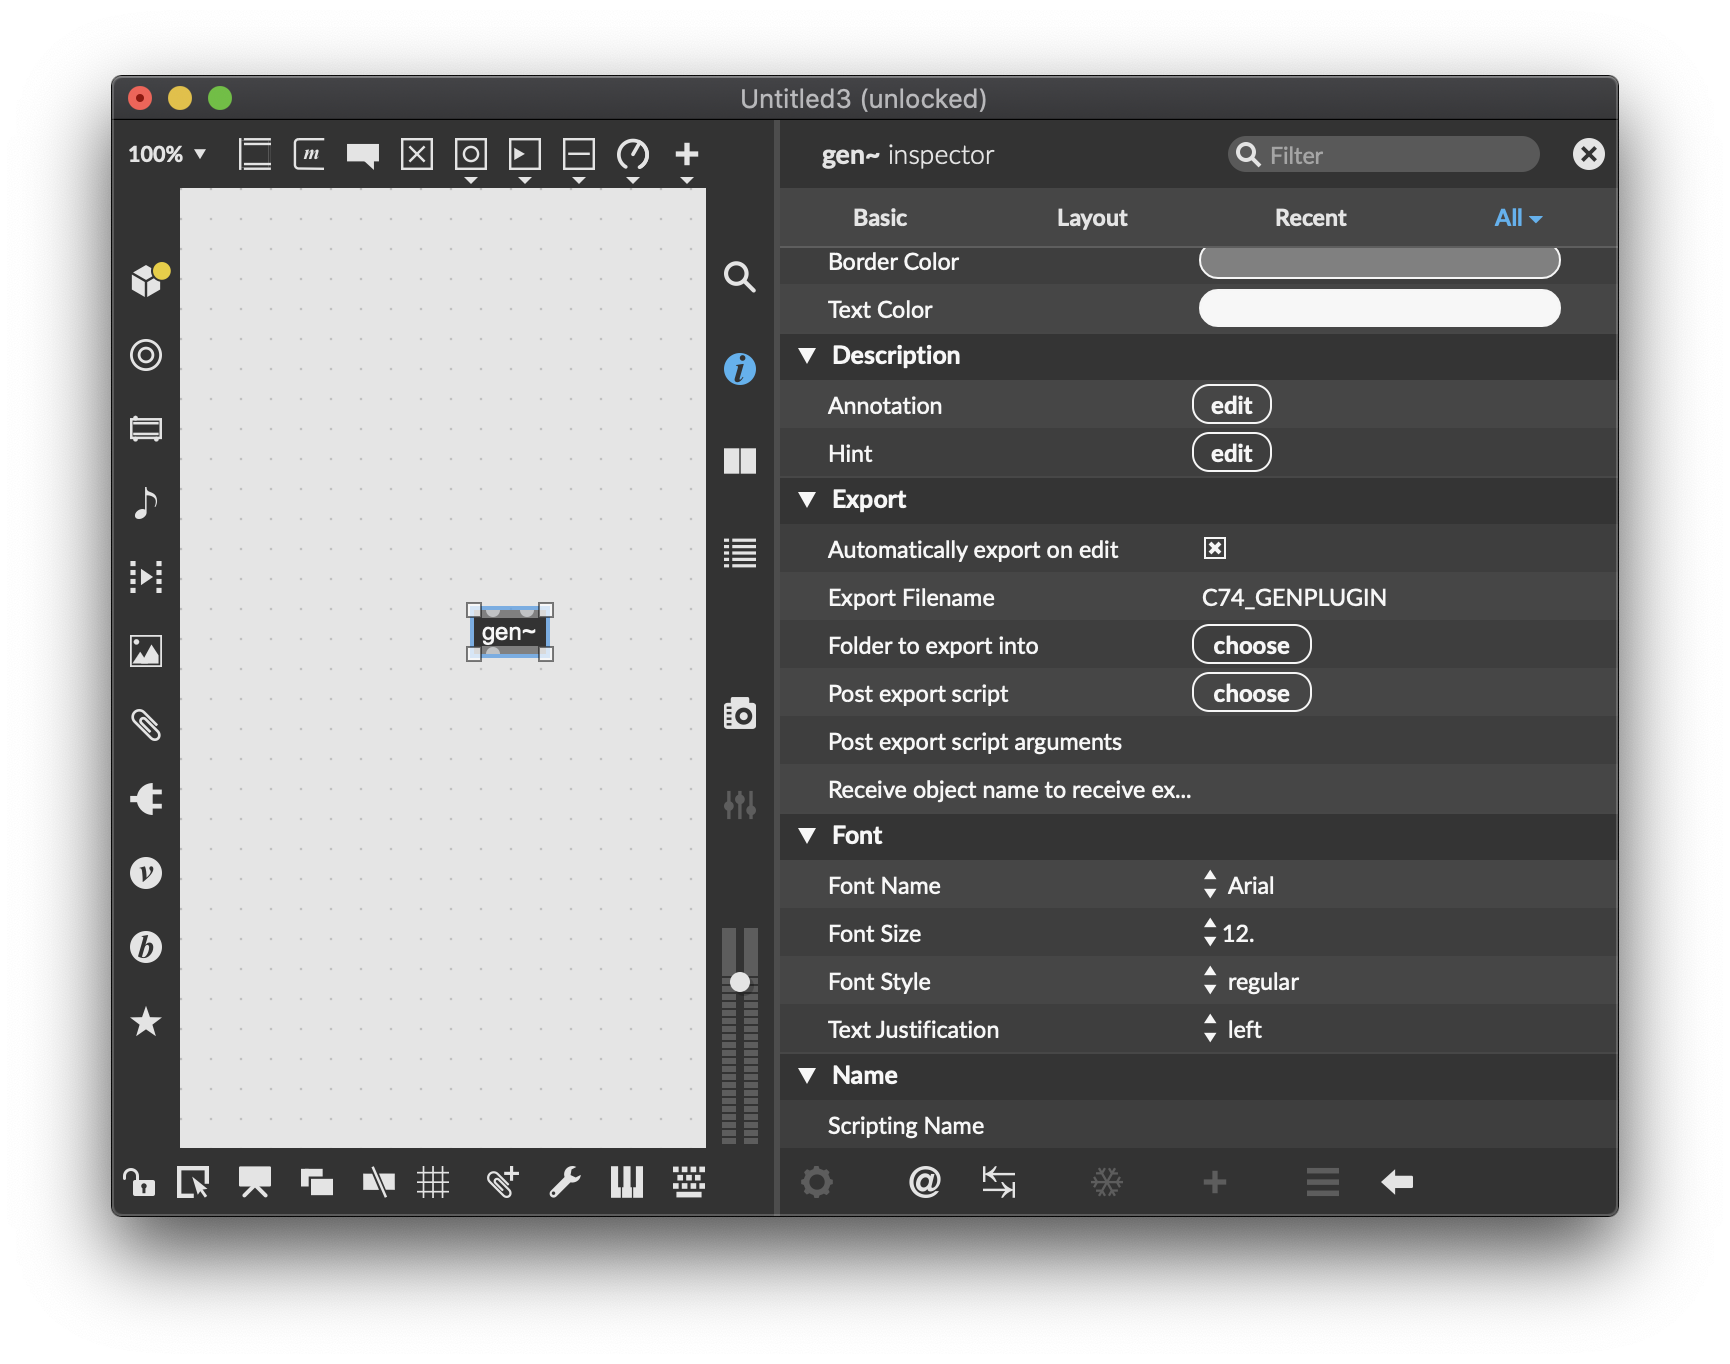Viewport: 1730px width, 1364px height.
Task: Open the paperclip Snippets browser
Action: pyautogui.click(x=146, y=725)
